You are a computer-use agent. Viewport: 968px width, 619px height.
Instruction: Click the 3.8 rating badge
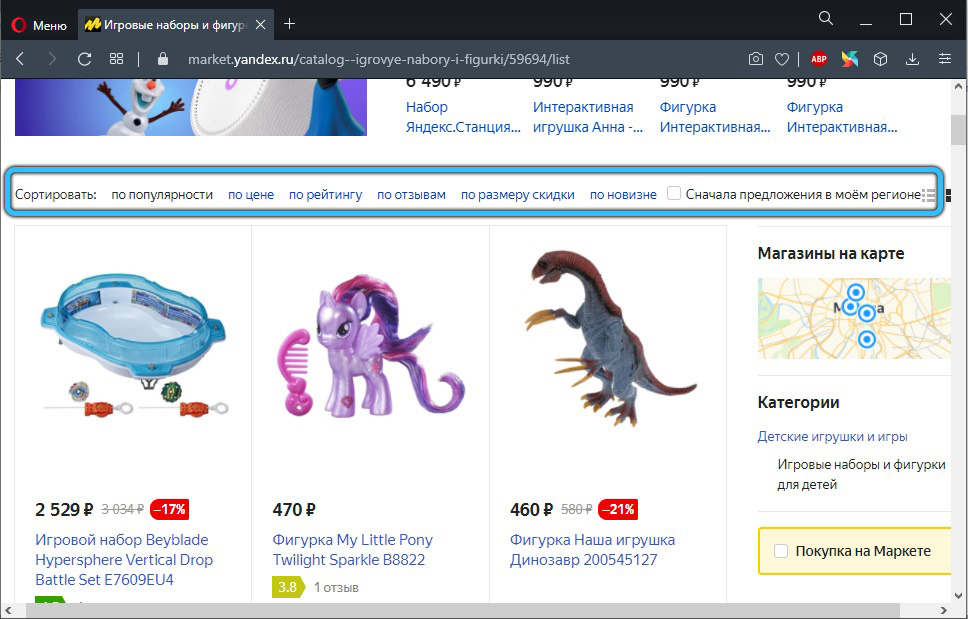coord(288,587)
